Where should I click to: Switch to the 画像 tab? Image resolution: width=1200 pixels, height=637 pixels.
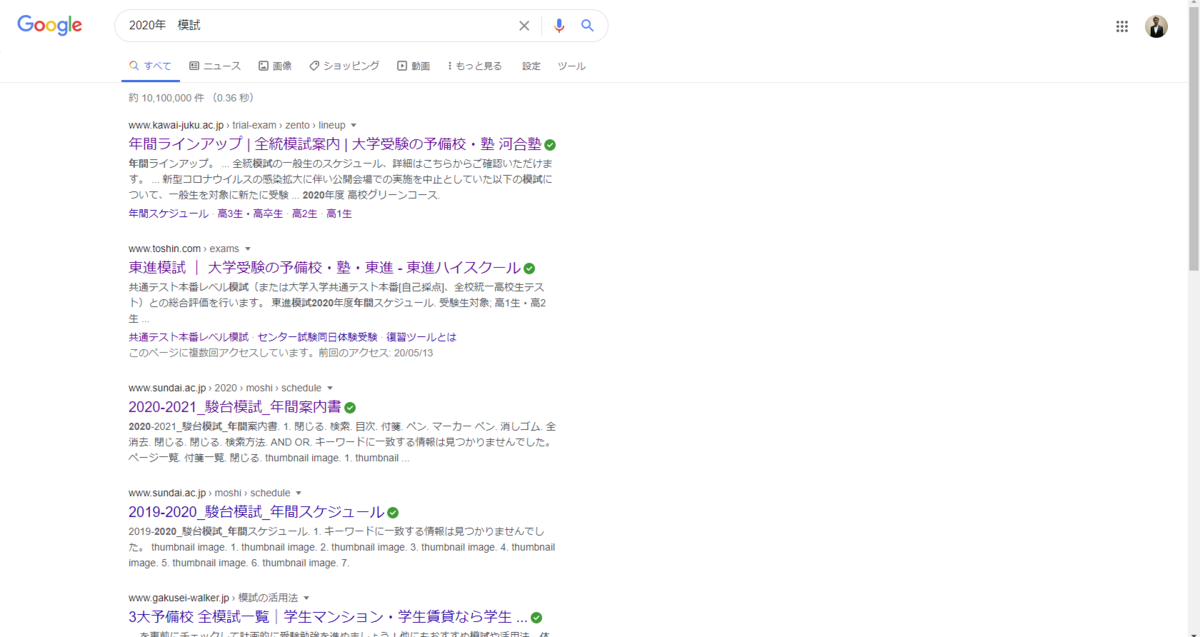[275, 66]
